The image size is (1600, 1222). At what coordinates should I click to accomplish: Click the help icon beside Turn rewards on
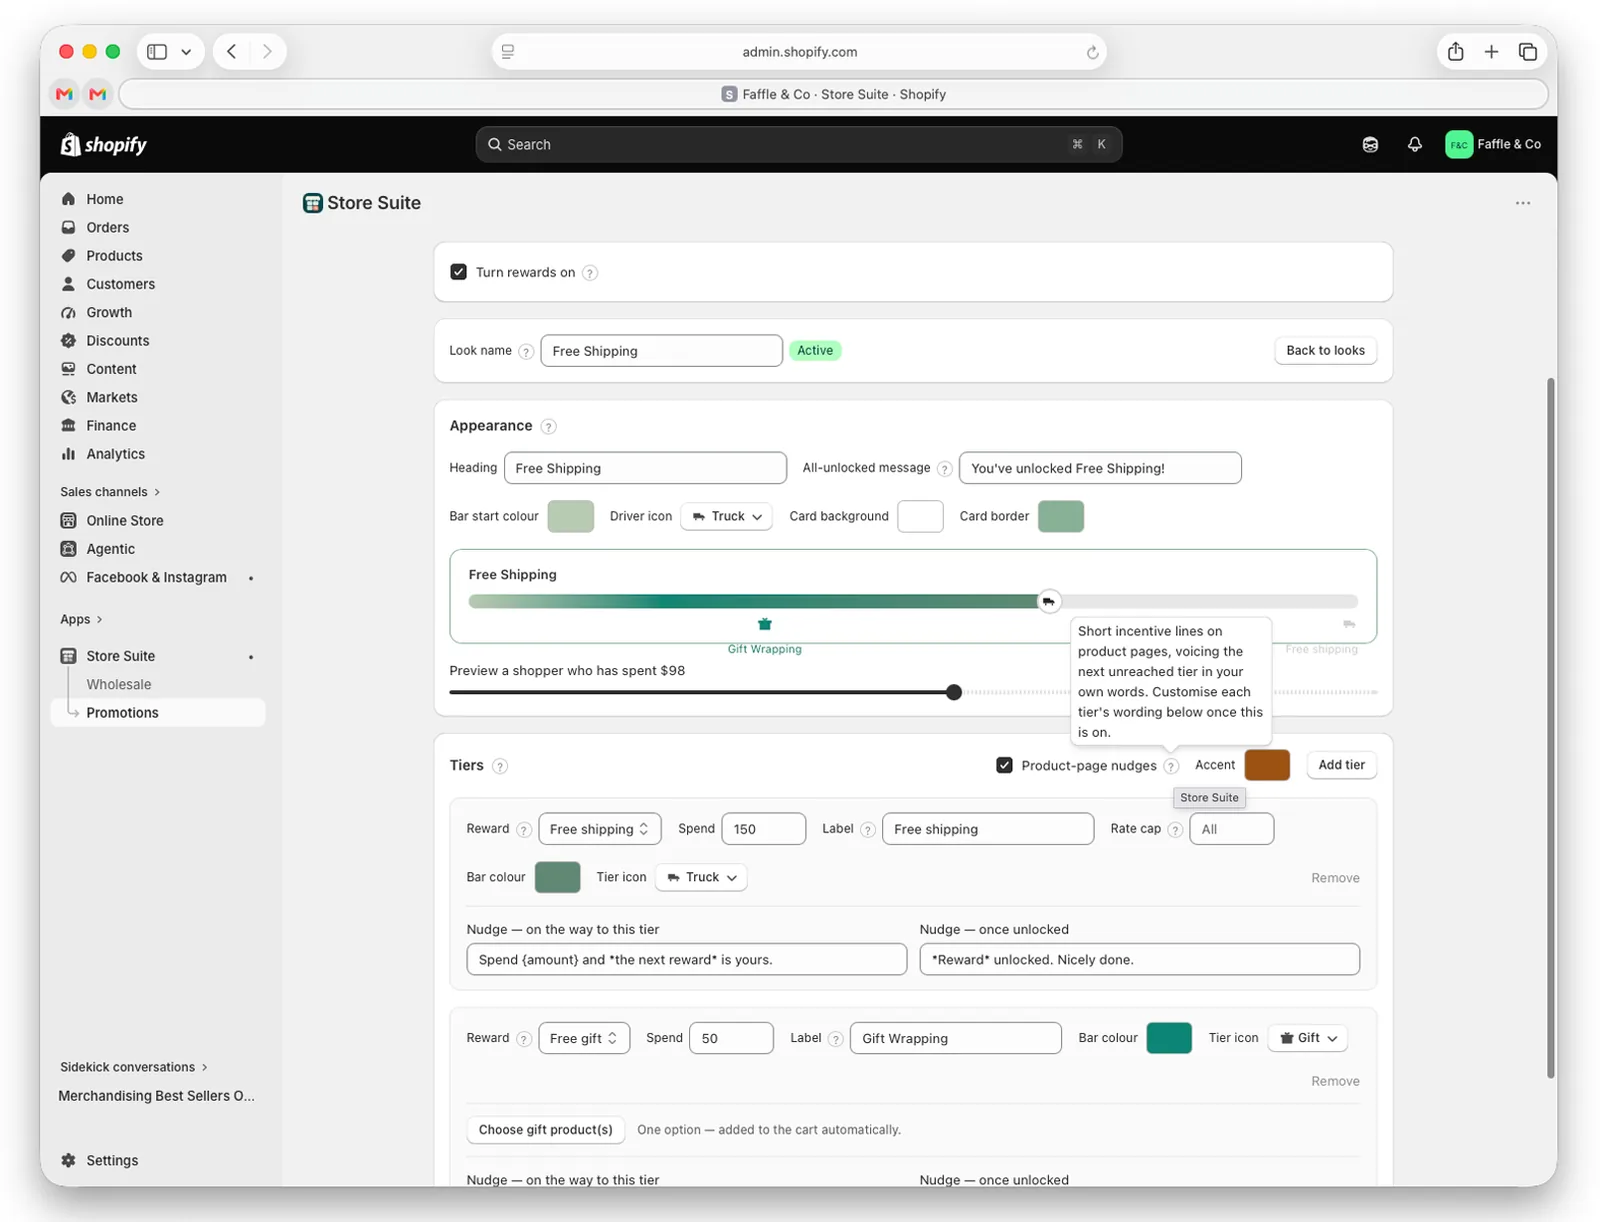[x=590, y=273]
